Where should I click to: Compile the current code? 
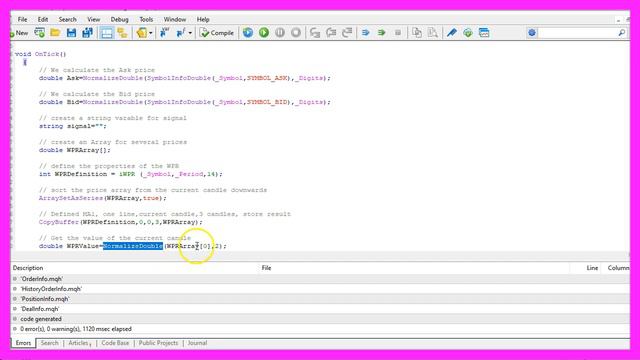point(217,33)
